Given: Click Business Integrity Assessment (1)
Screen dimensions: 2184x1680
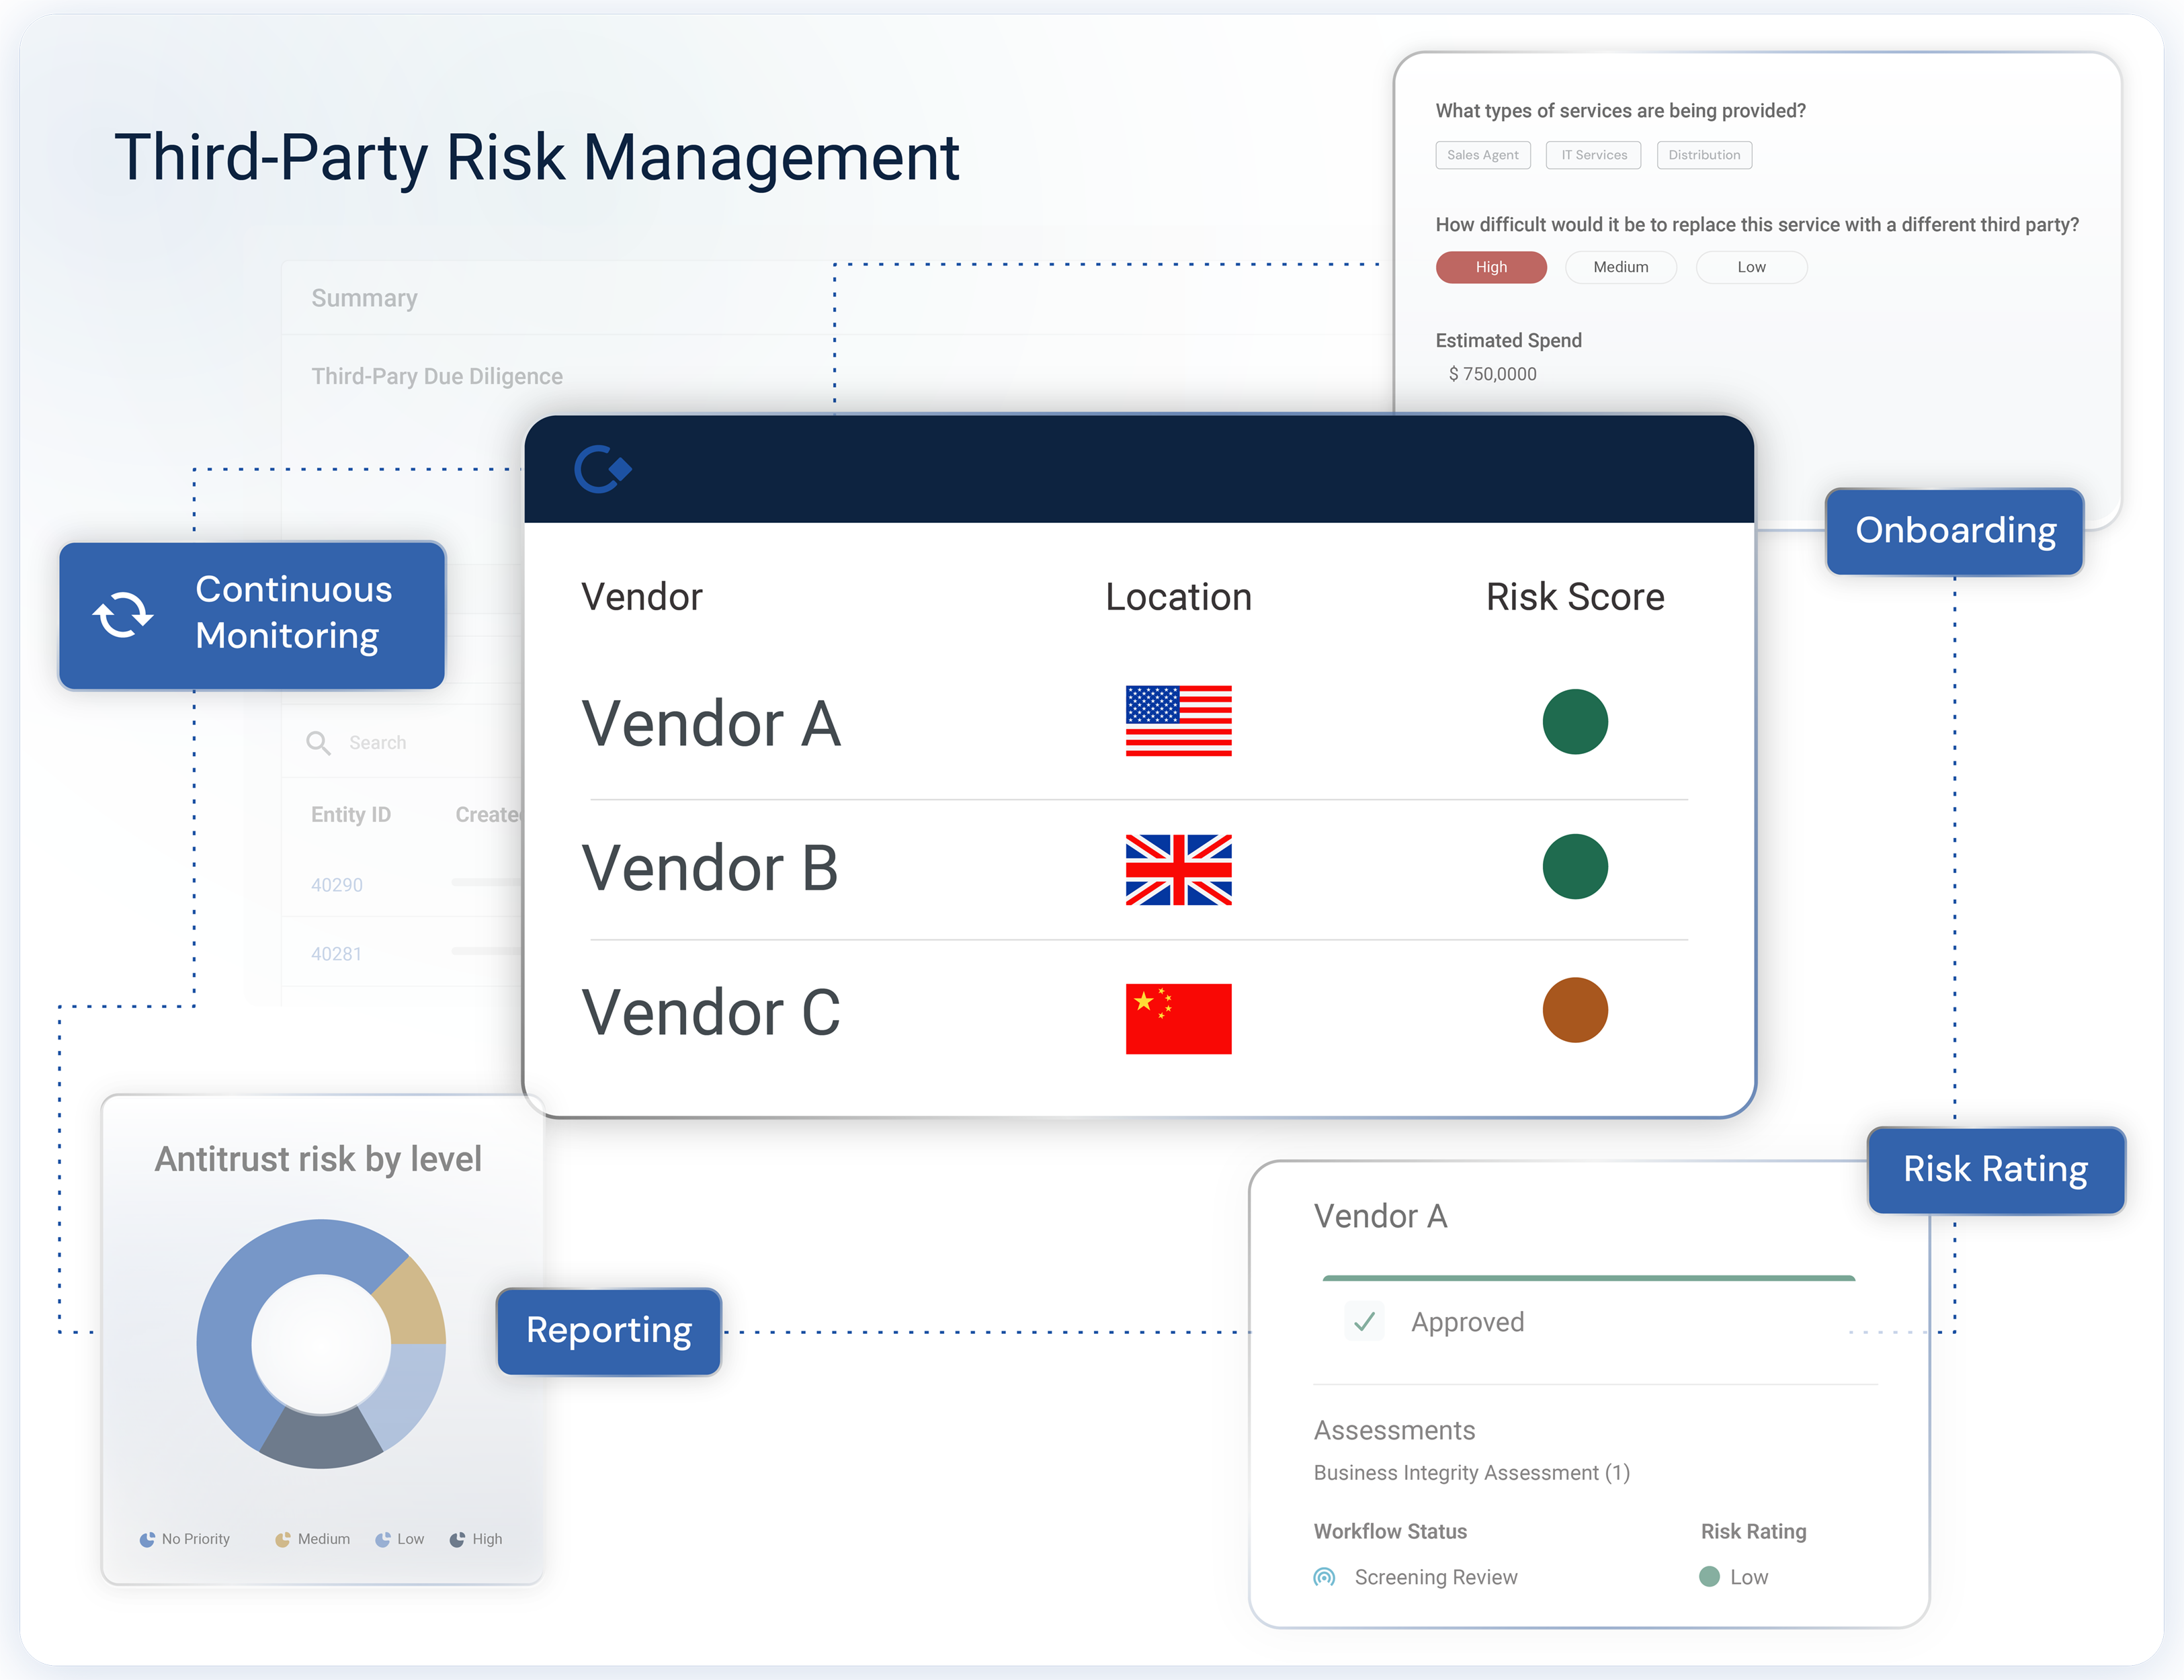Looking at the screenshot, I should [1471, 1473].
